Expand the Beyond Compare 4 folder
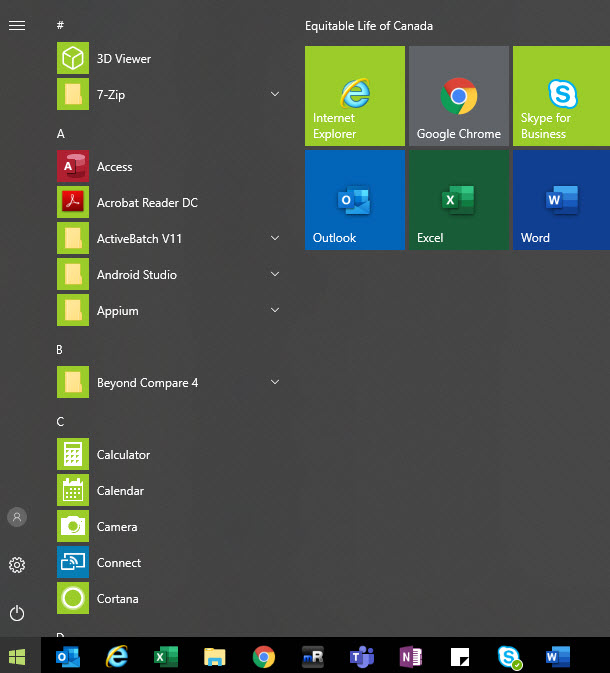This screenshot has width=610, height=673. click(x=275, y=382)
